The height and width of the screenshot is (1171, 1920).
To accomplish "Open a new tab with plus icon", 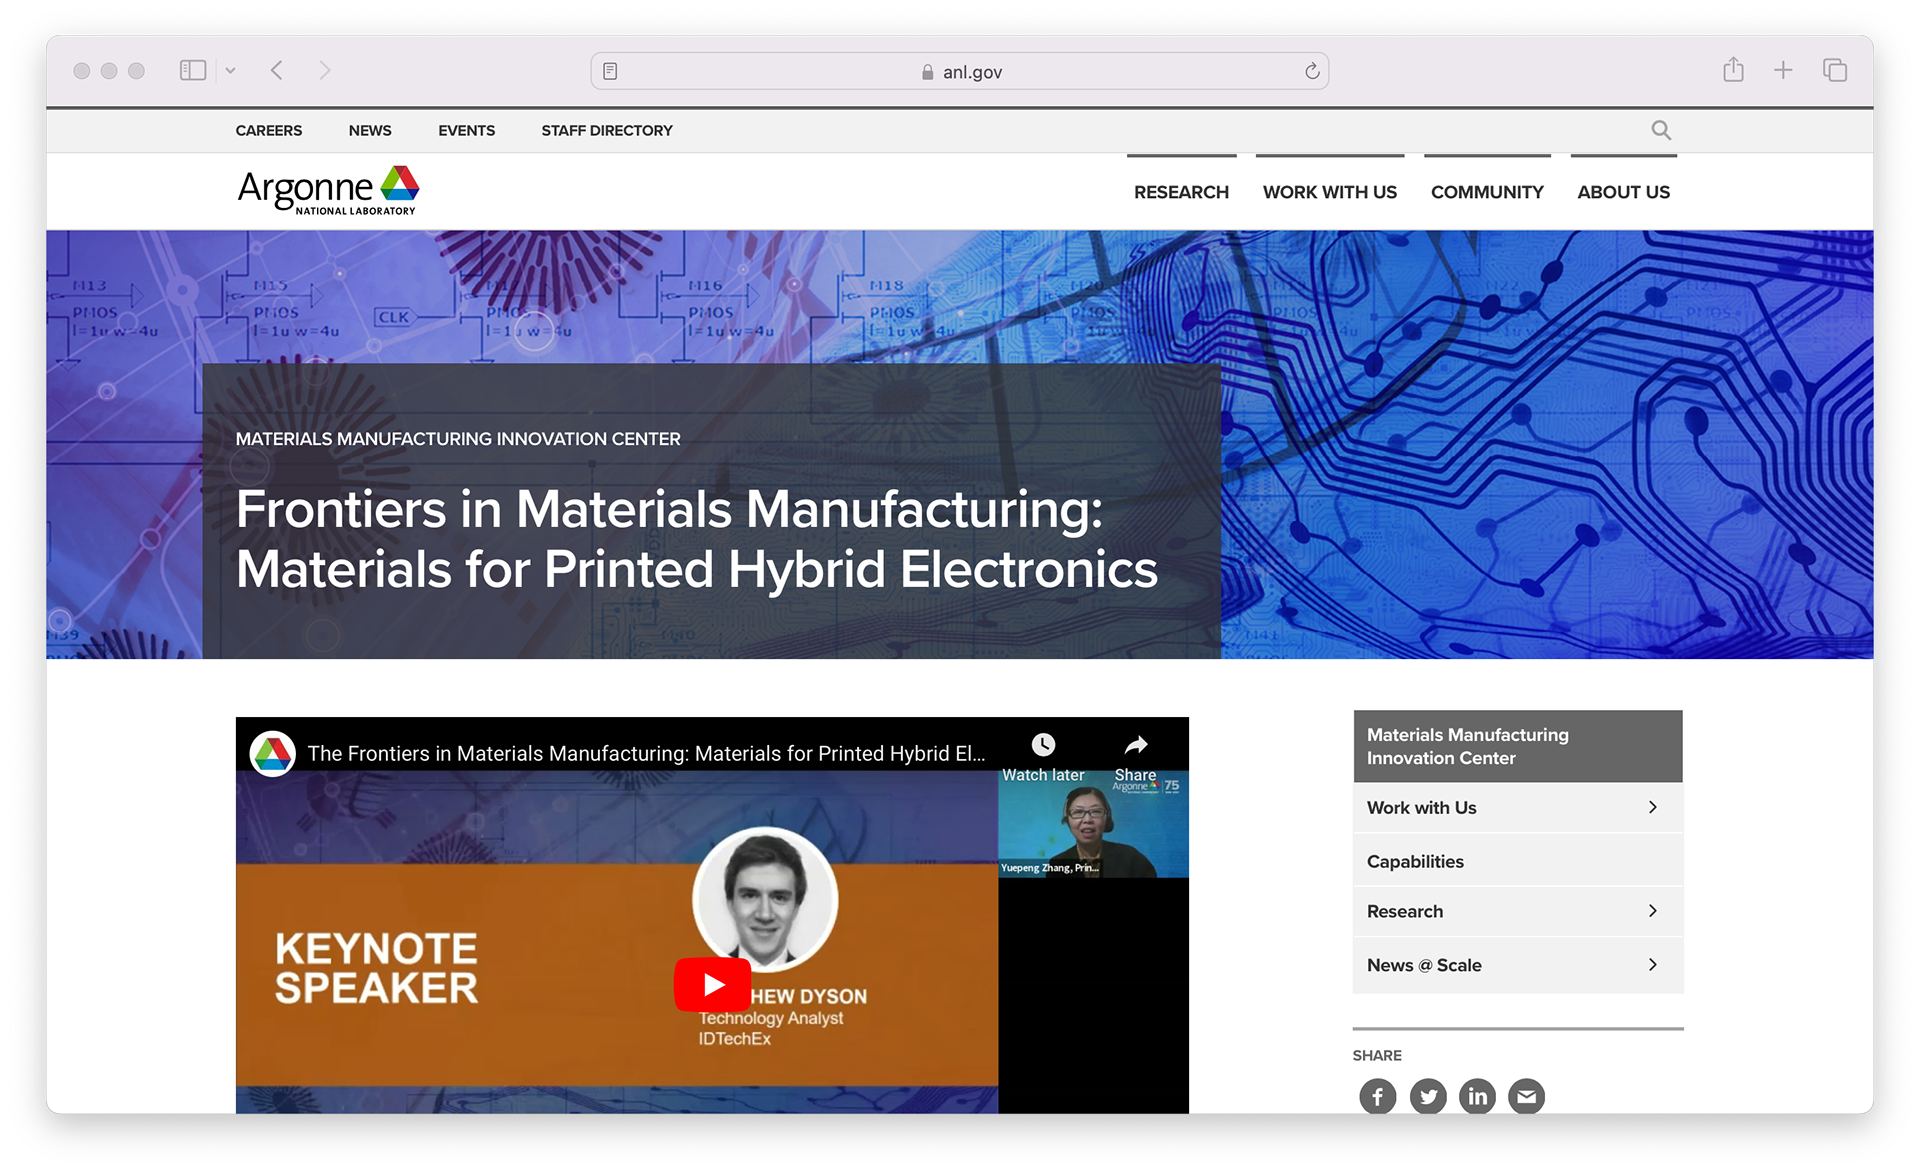I will pos(1783,70).
